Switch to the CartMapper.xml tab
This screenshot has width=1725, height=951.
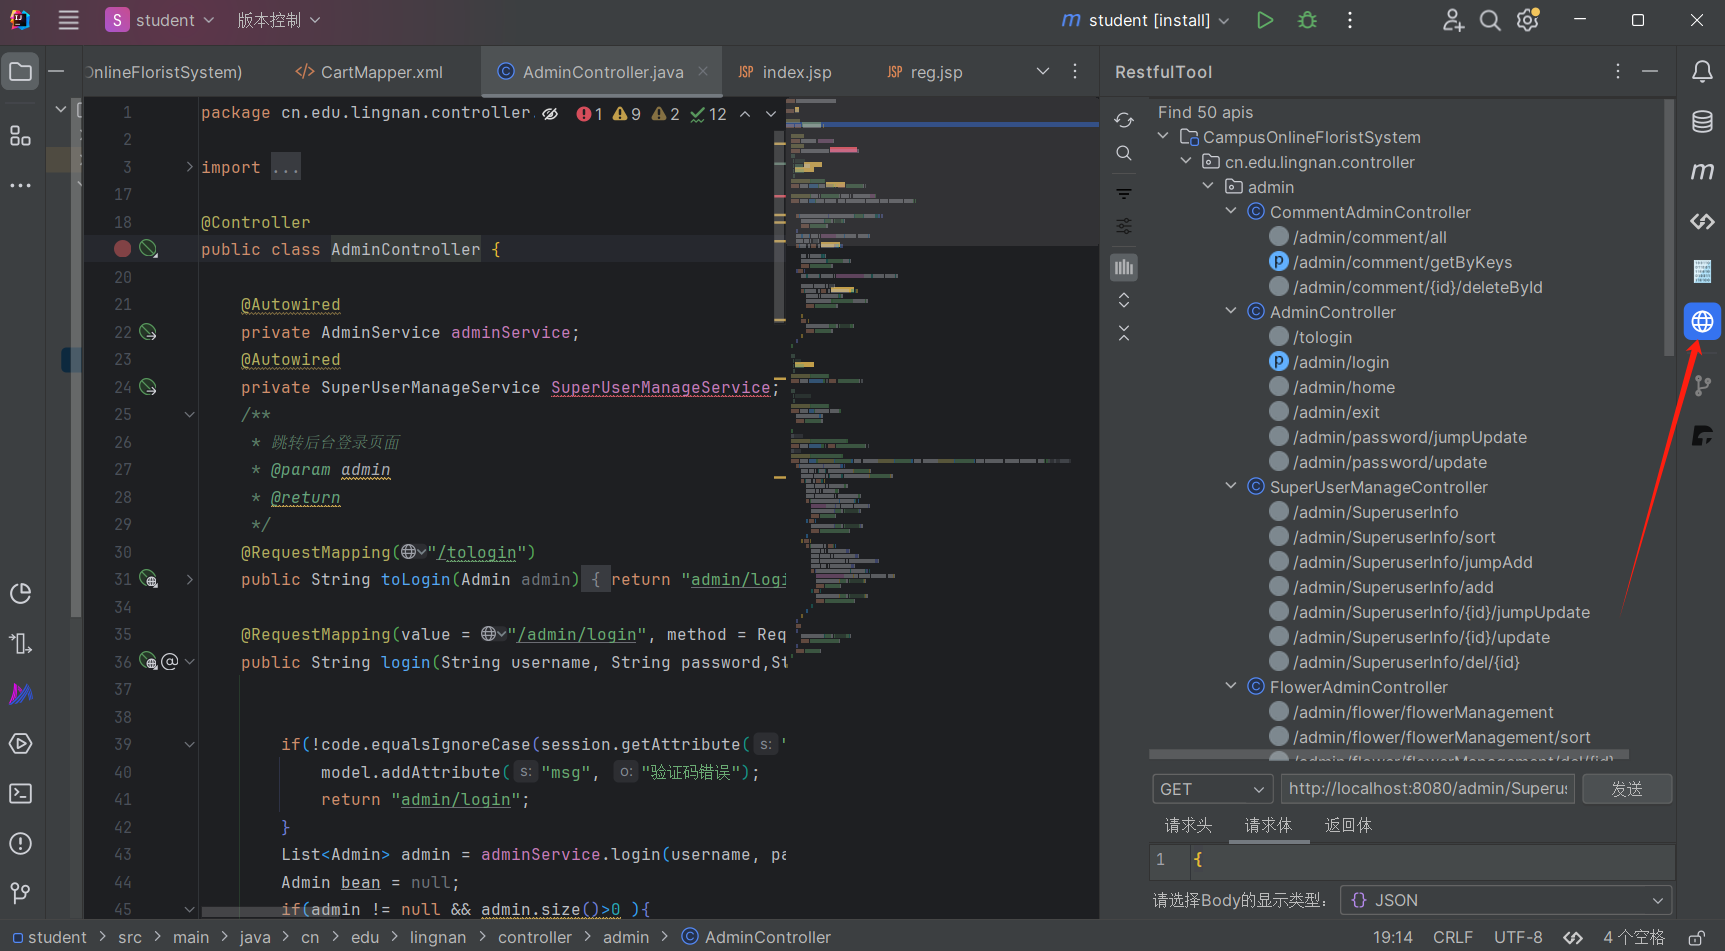pos(369,72)
